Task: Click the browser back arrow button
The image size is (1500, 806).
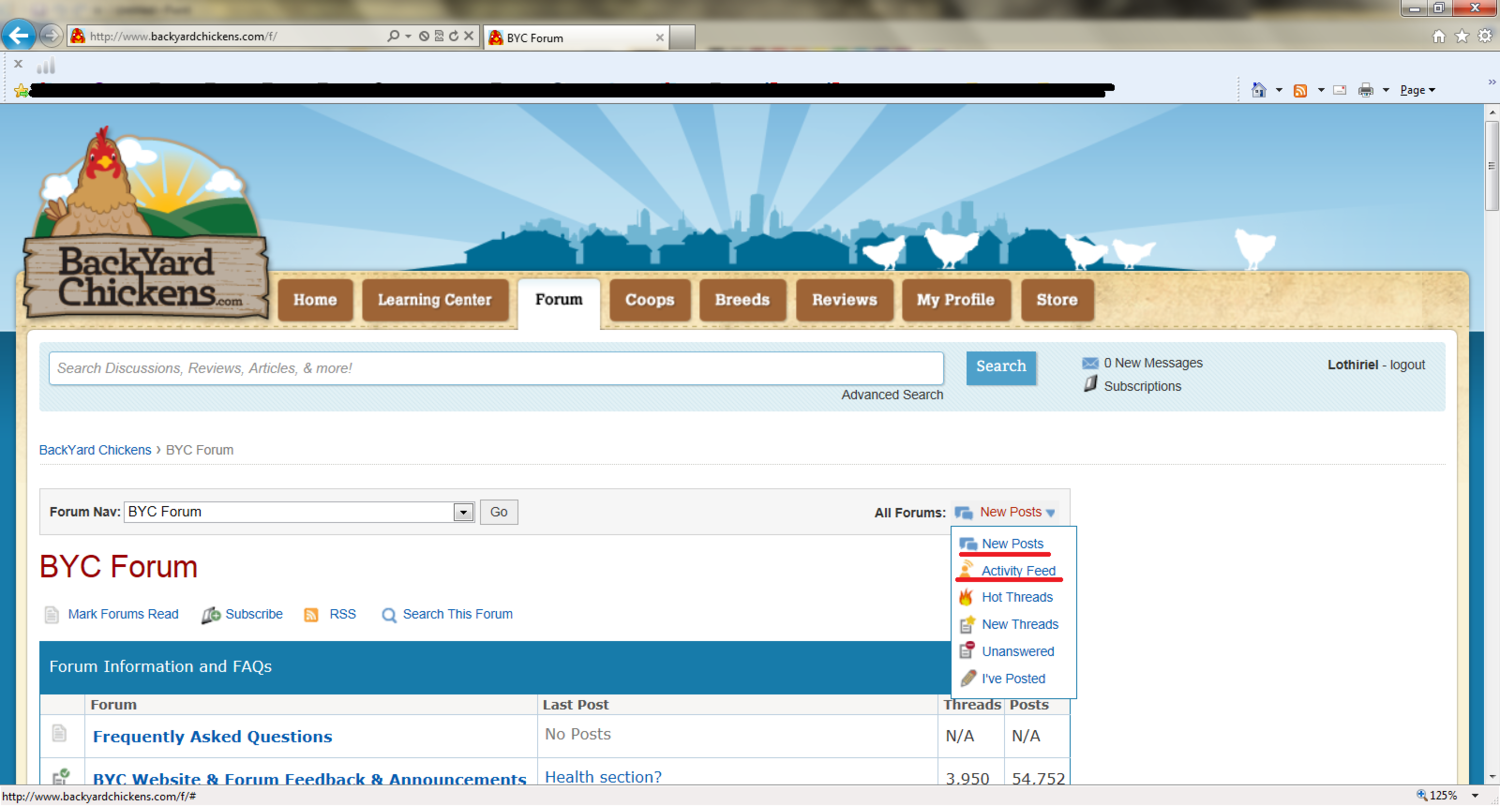Action: tap(19, 37)
